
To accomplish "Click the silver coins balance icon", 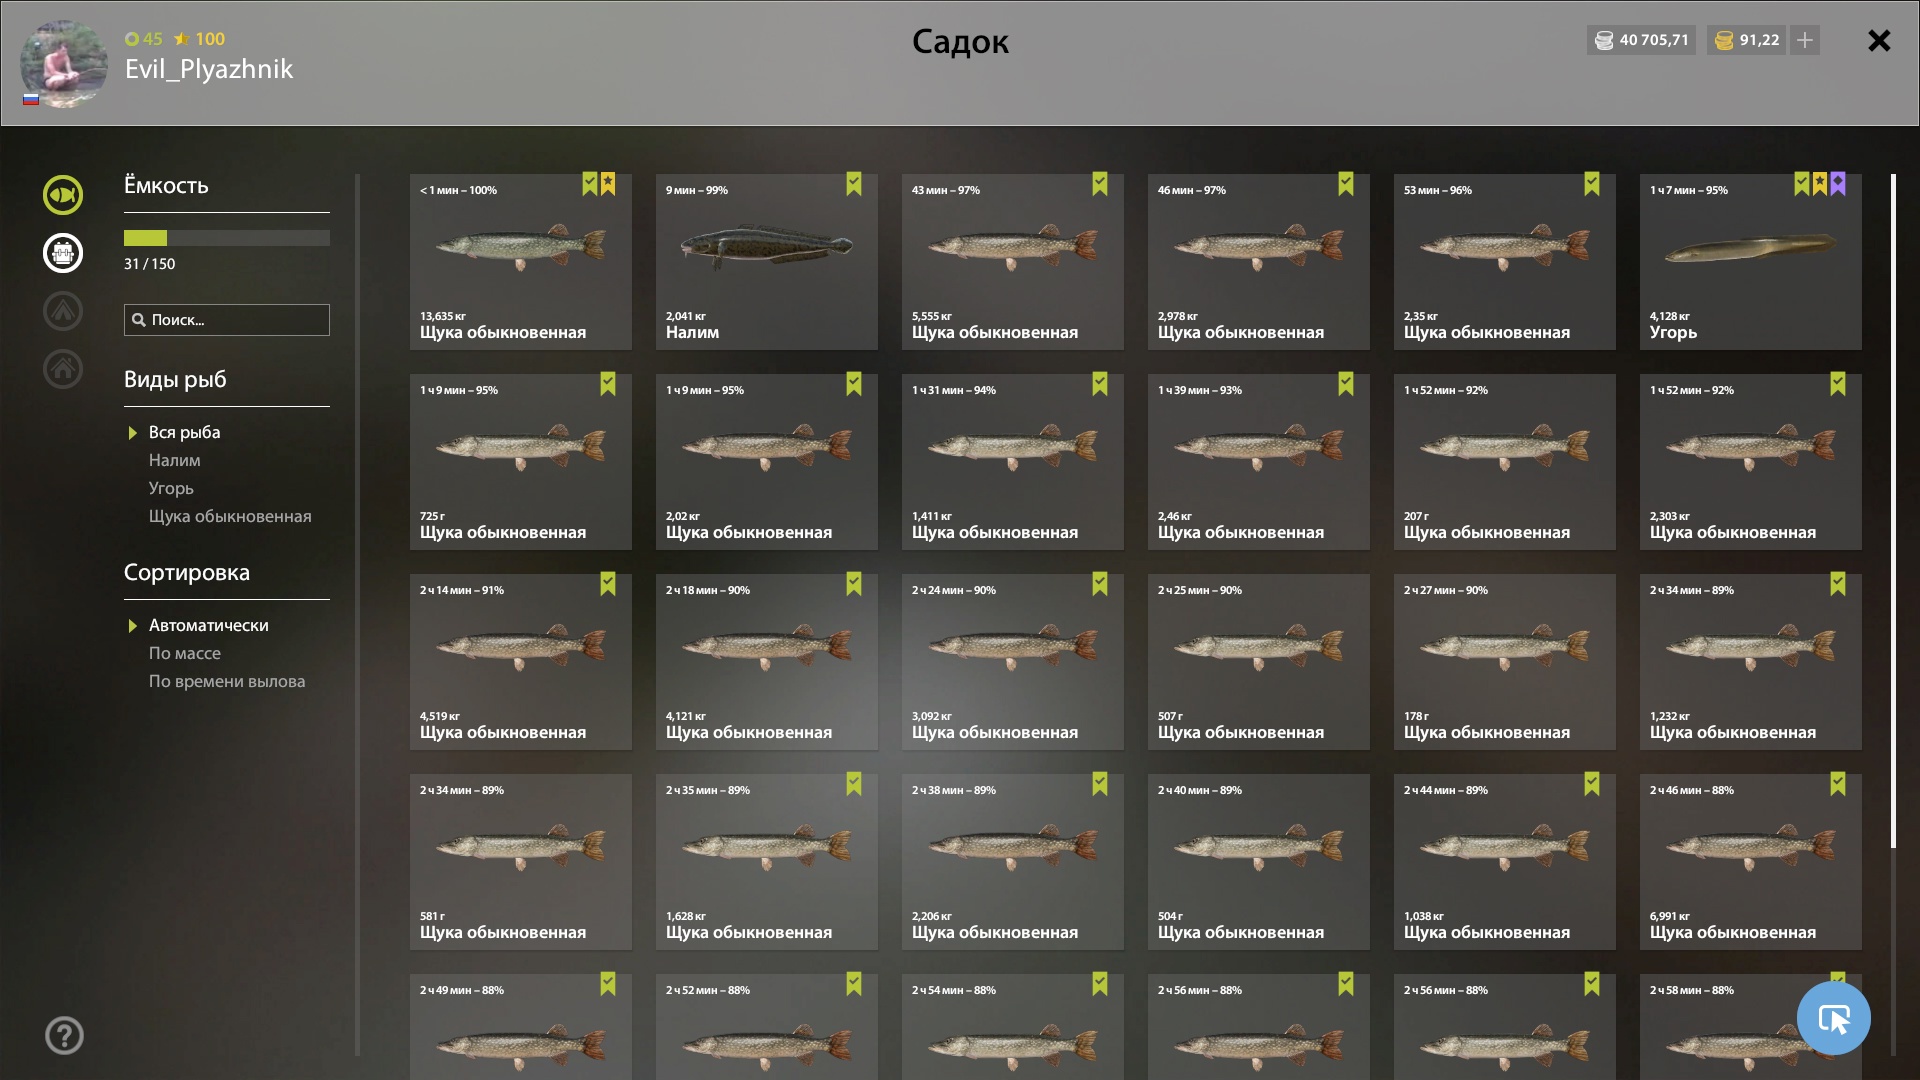I will [x=1604, y=40].
